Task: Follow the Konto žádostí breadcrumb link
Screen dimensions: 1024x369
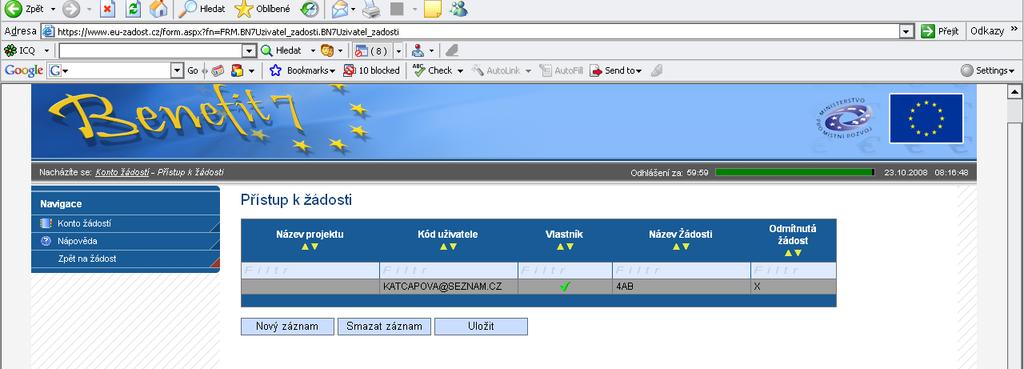Action: point(122,172)
